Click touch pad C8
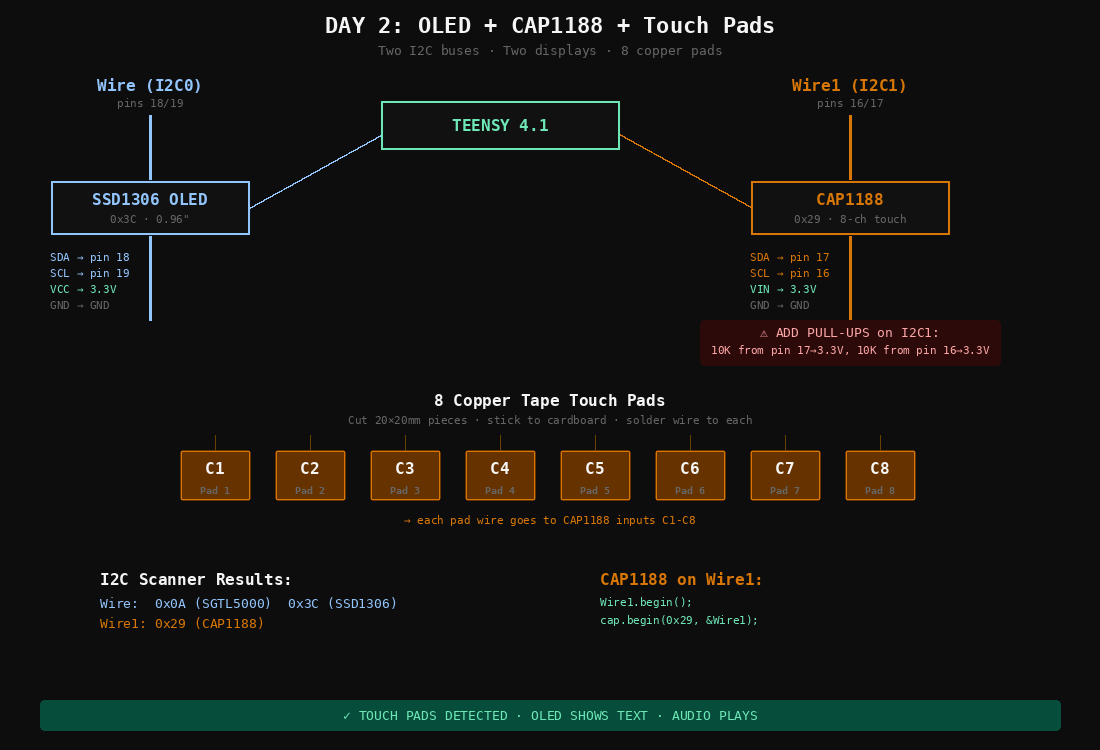 (880, 475)
